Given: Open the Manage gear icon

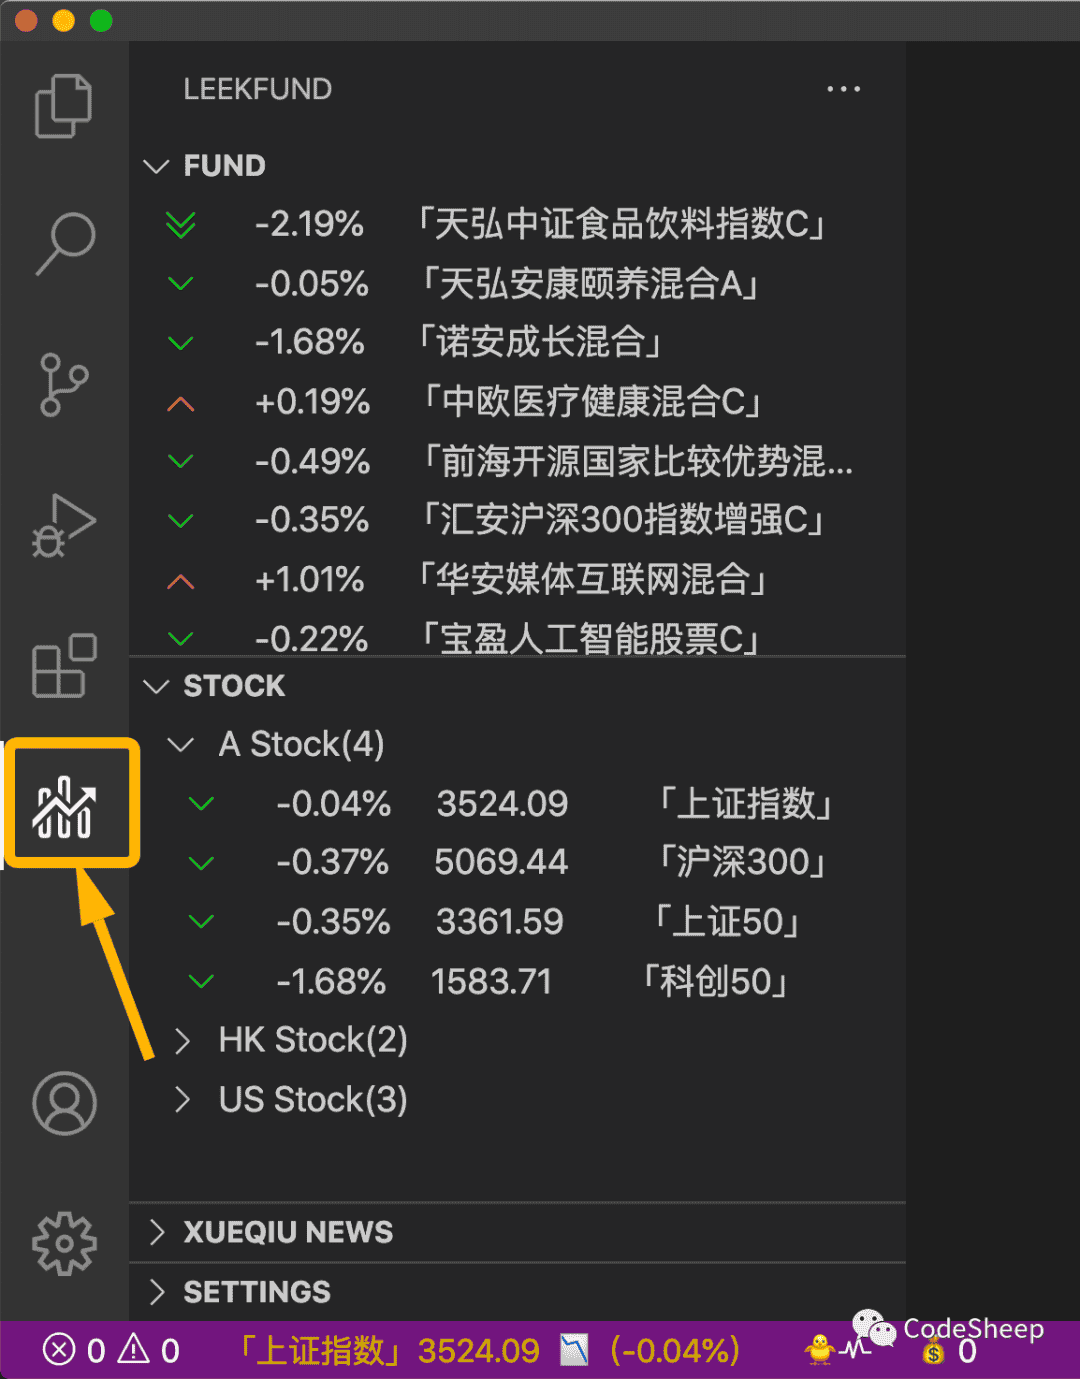Looking at the screenshot, I should coord(64,1243).
